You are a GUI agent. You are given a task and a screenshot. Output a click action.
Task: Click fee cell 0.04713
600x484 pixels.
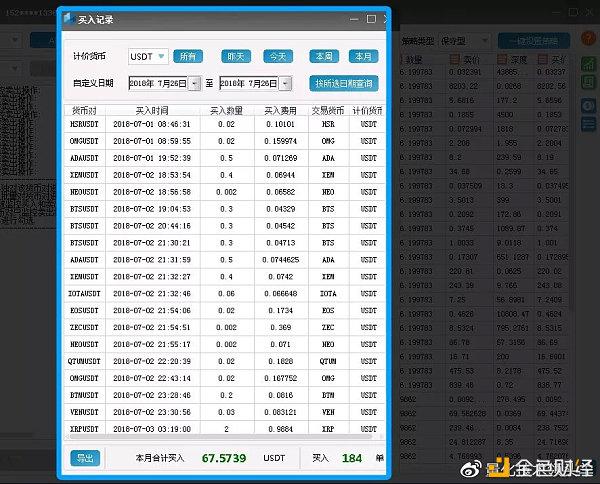[x=280, y=243]
